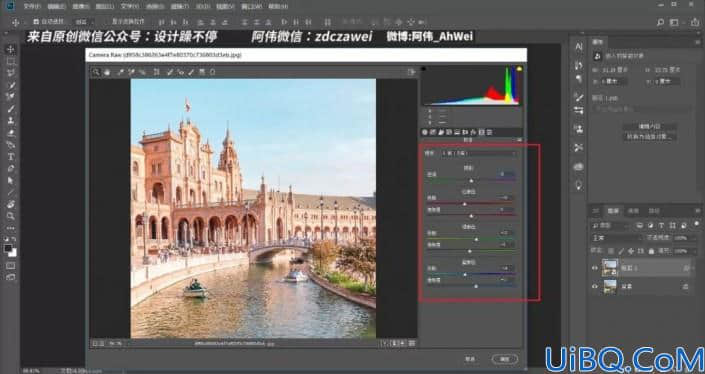This screenshot has height=374, width=705.
Task: Open the Edit menu
Action: [x=56, y=6]
